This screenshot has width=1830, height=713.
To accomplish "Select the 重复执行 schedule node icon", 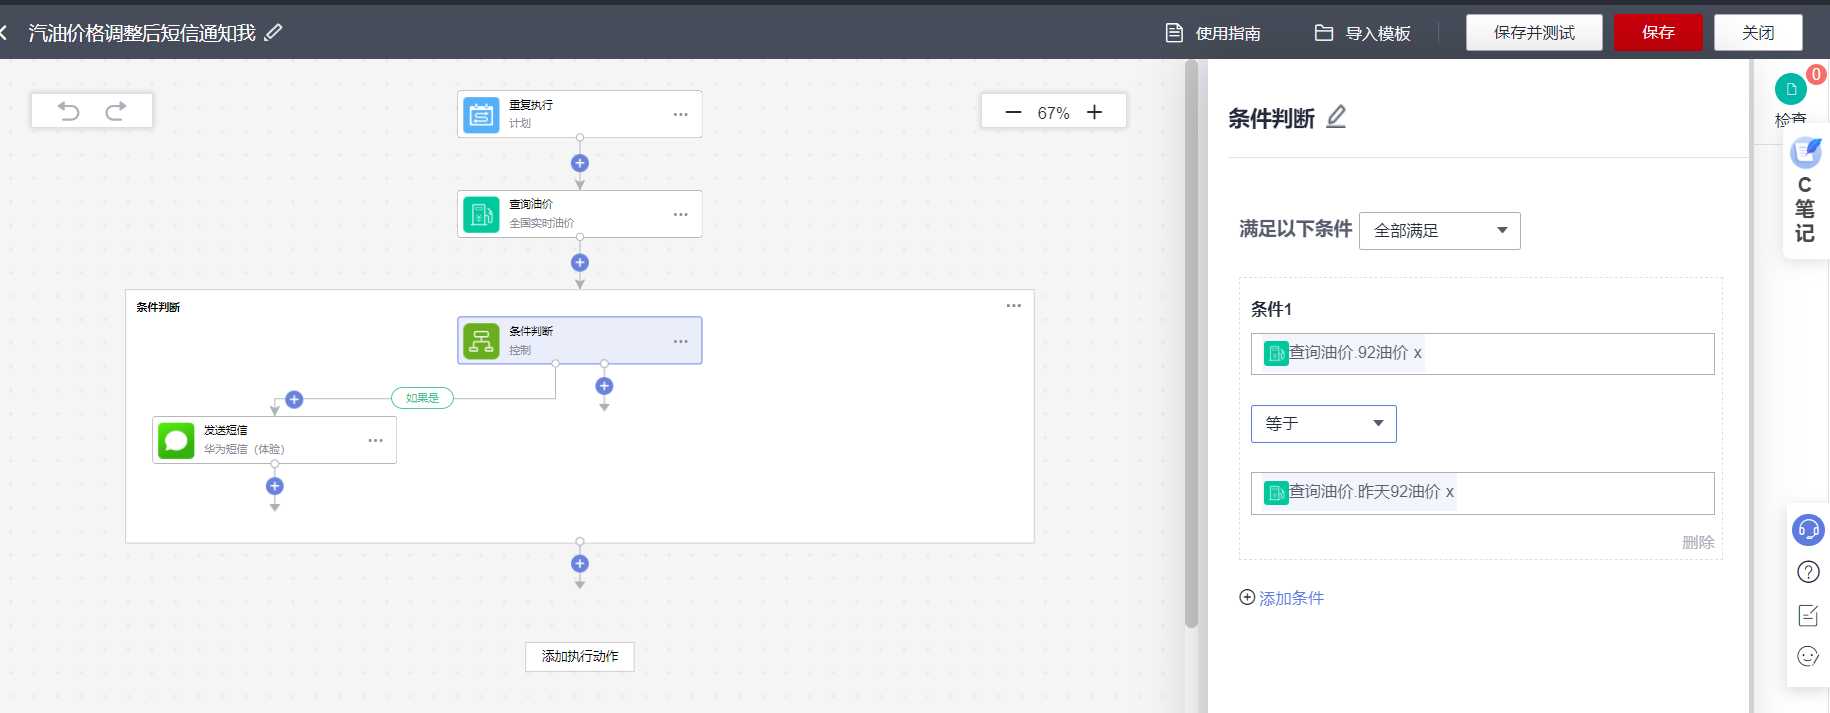I will point(481,115).
